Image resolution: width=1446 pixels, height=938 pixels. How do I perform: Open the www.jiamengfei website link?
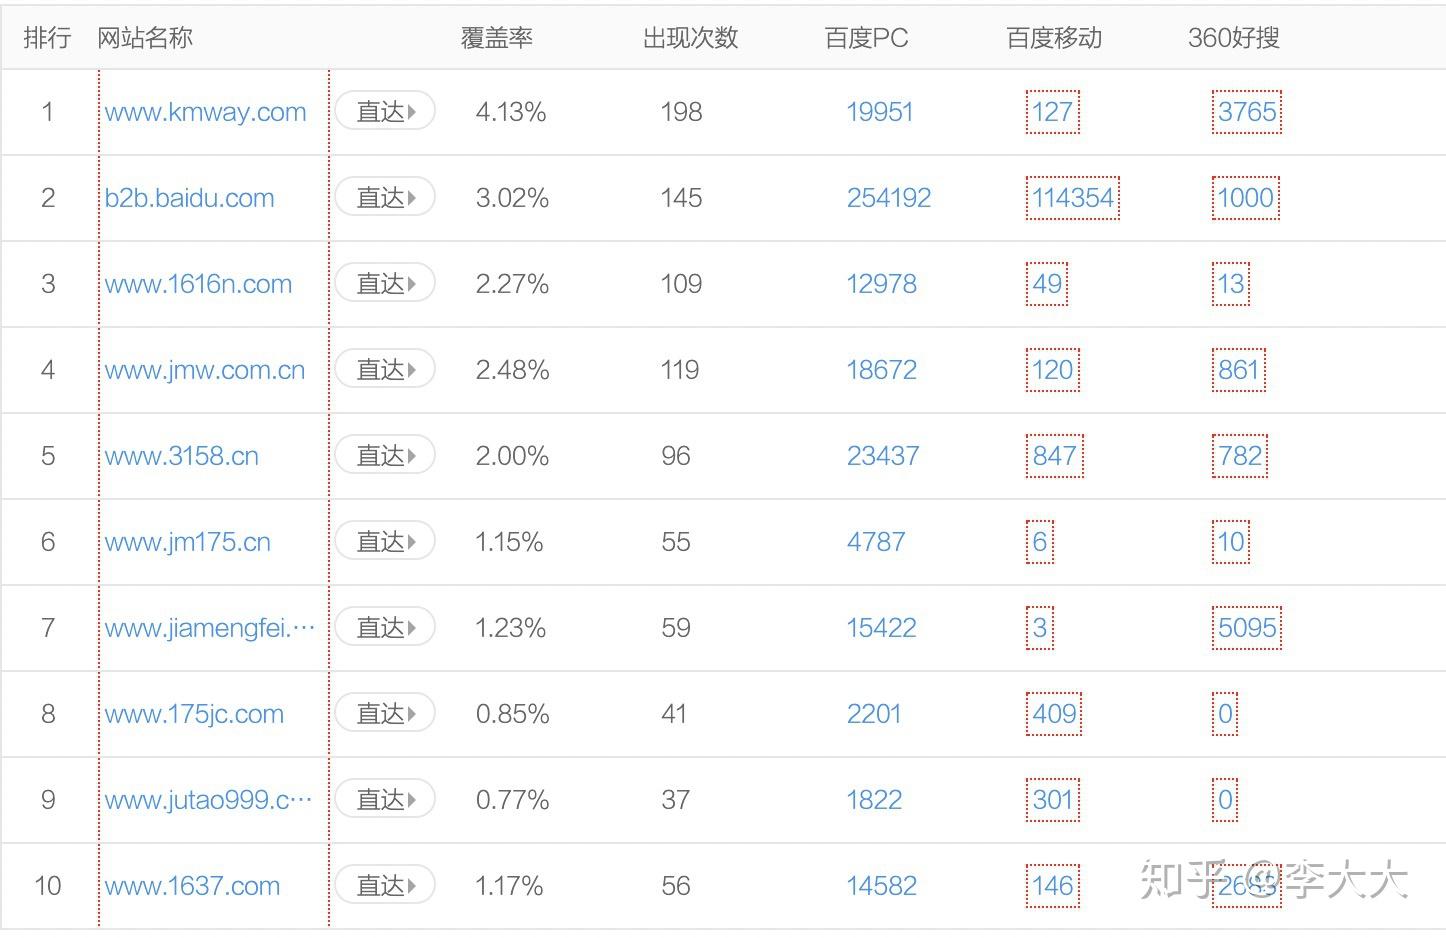point(210,628)
